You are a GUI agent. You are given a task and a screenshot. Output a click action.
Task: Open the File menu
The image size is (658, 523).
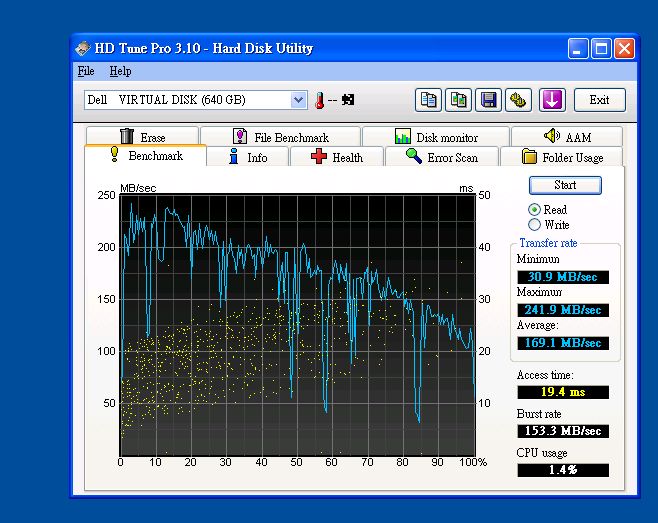coord(86,72)
